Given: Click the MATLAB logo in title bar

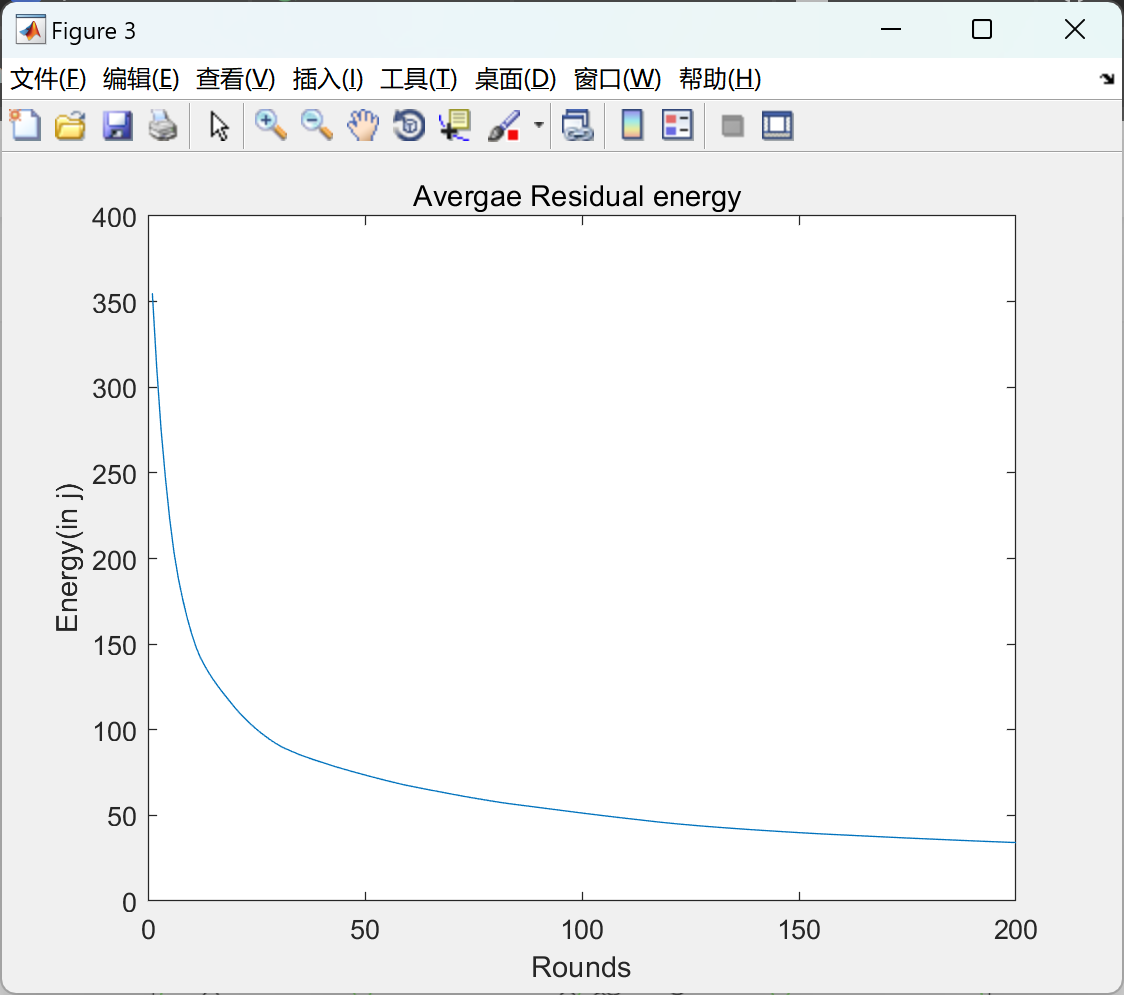Looking at the screenshot, I should click(x=31, y=29).
